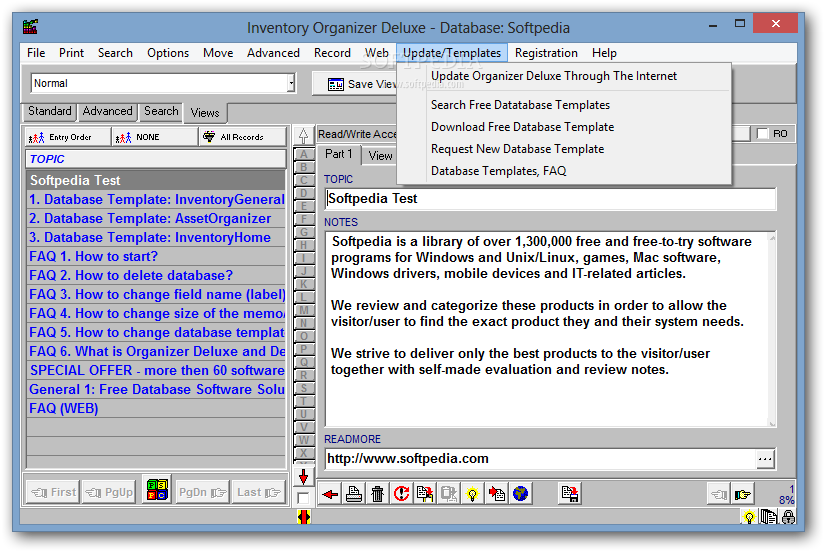Click the padlock icon in status bar
The width and height of the screenshot is (825, 552).
point(788,517)
